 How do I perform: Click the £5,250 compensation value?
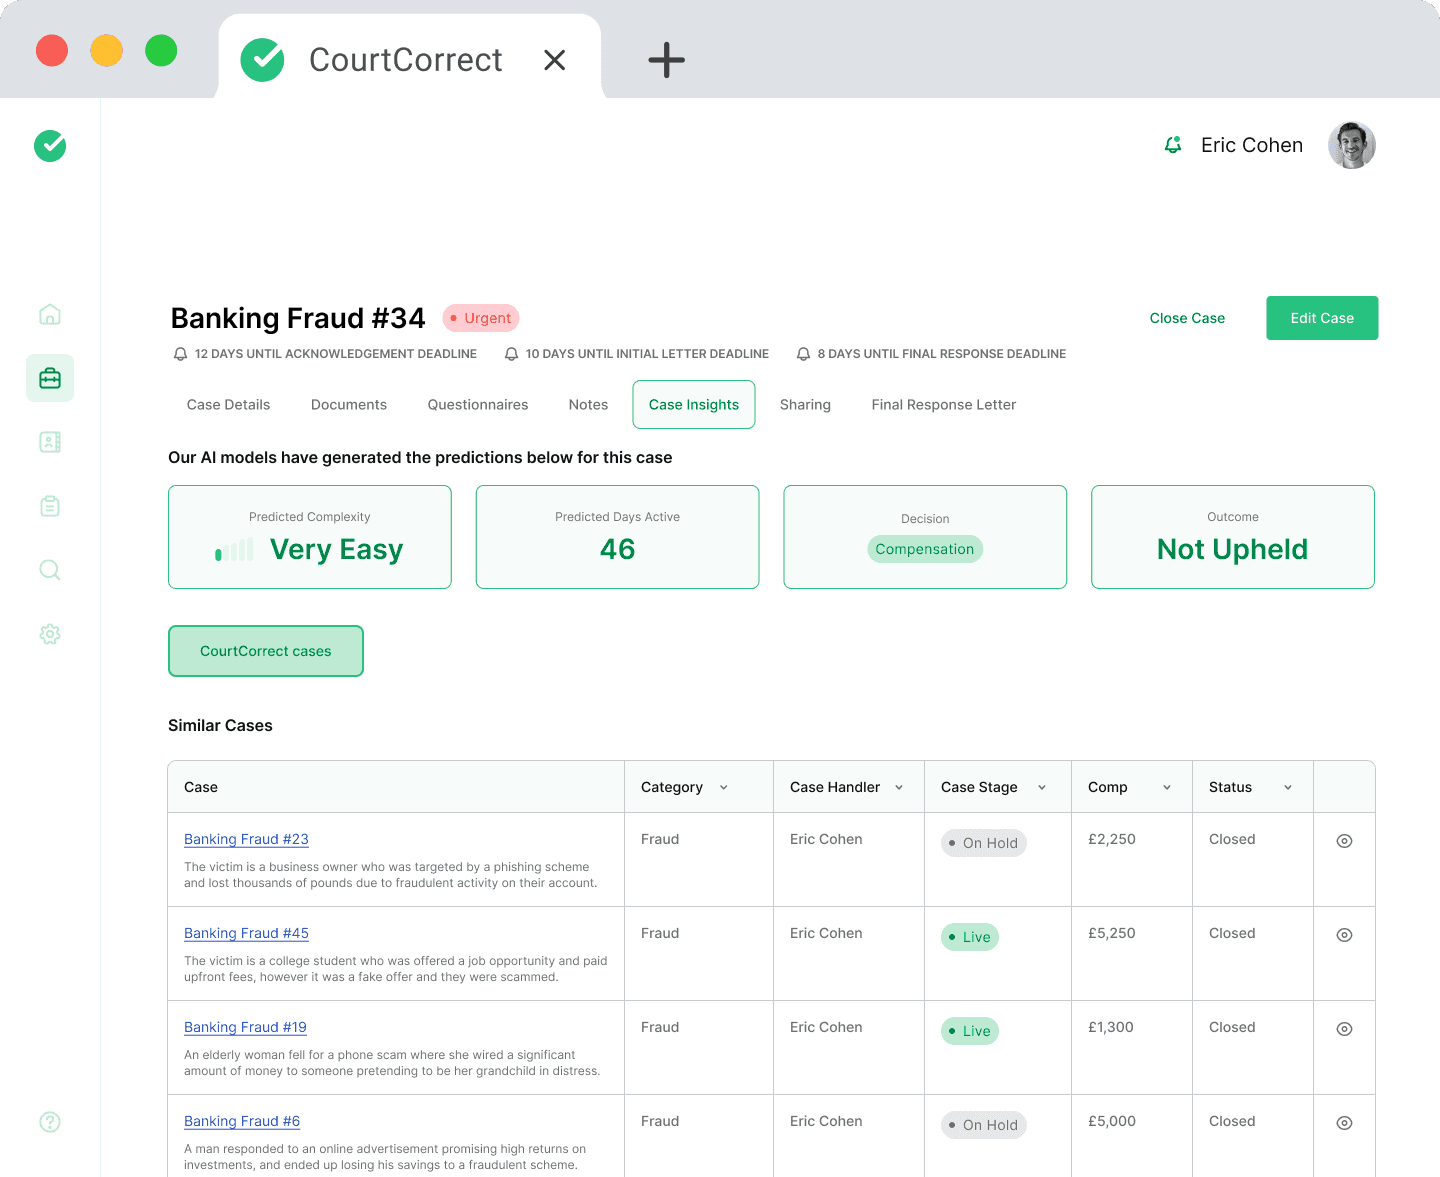tap(1112, 934)
